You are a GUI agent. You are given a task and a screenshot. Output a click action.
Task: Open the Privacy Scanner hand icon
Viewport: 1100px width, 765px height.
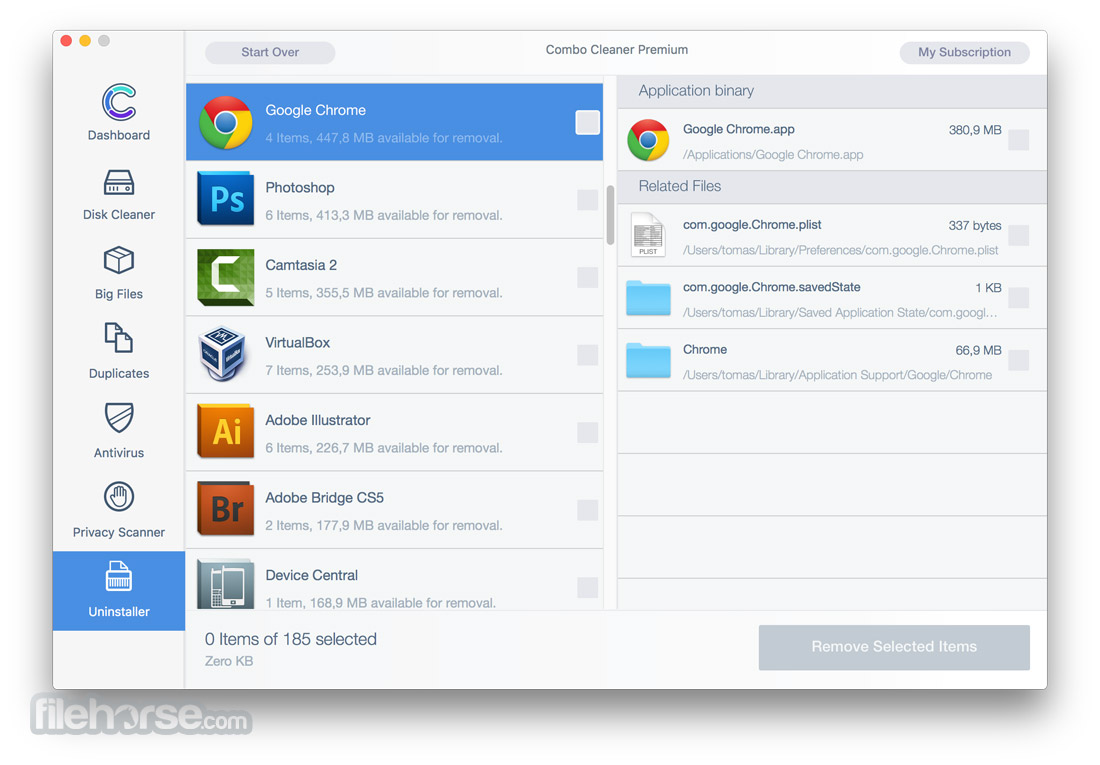(x=119, y=497)
